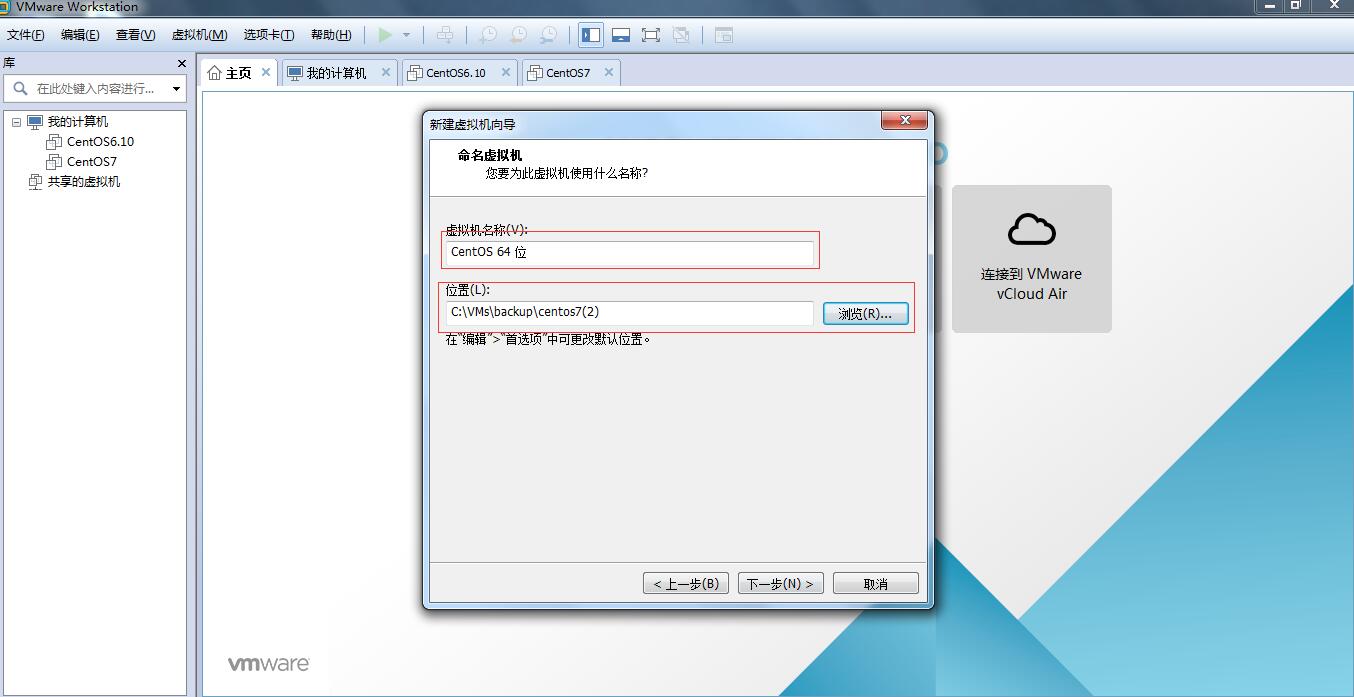Screen dimensions: 1354x697
Task: Close the 主页 tab
Action: pyautogui.click(x=266, y=72)
